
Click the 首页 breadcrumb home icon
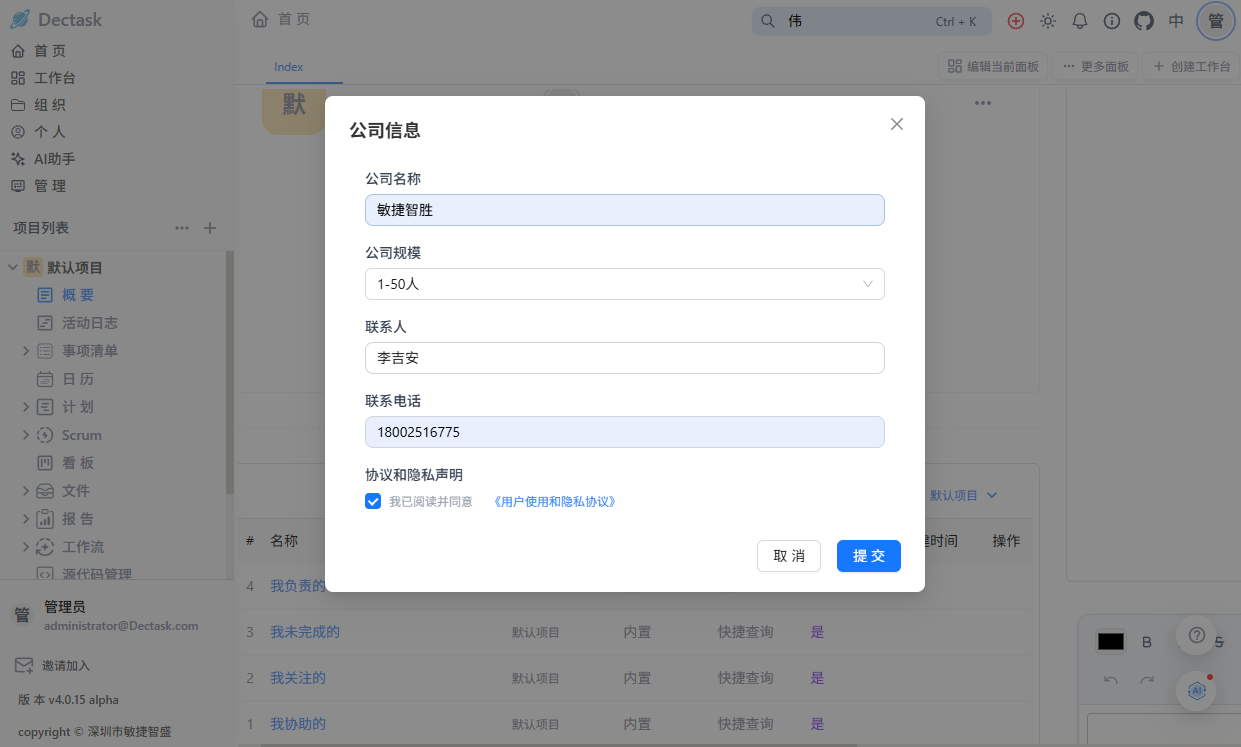[x=260, y=19]
